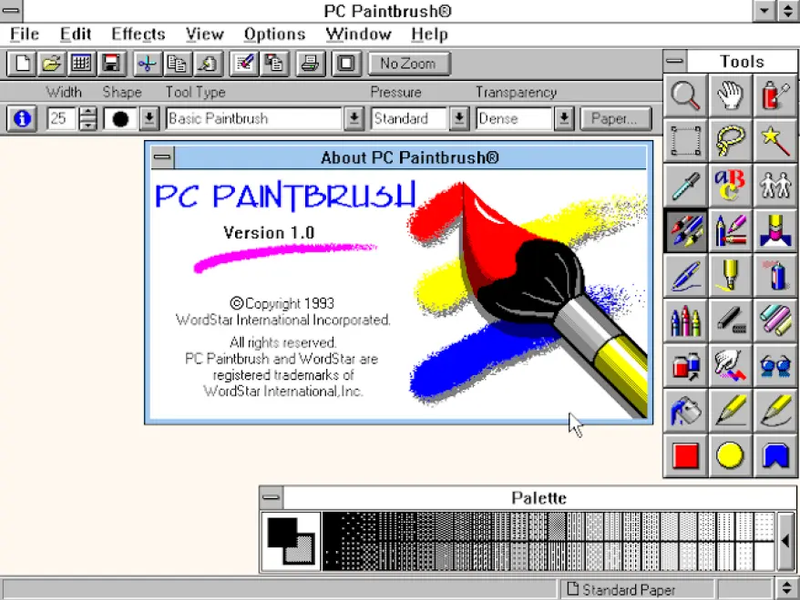Open the Help menu
This screenshot has height=600, width=800.
430,34
